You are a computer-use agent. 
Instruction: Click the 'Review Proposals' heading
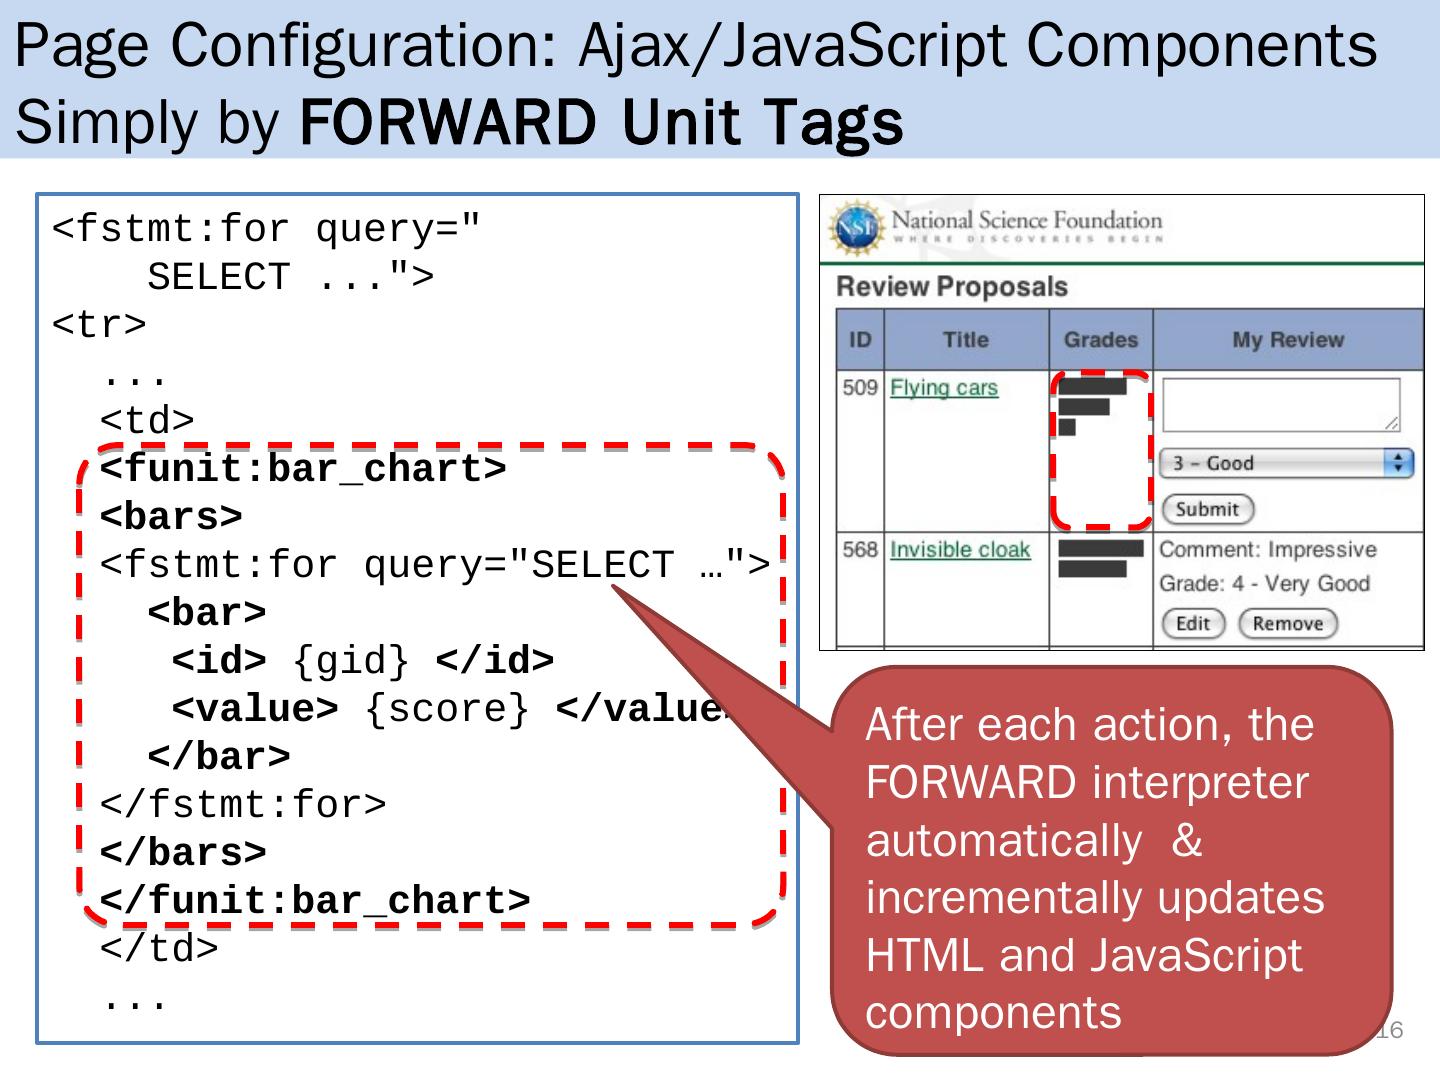coord(952,287)
